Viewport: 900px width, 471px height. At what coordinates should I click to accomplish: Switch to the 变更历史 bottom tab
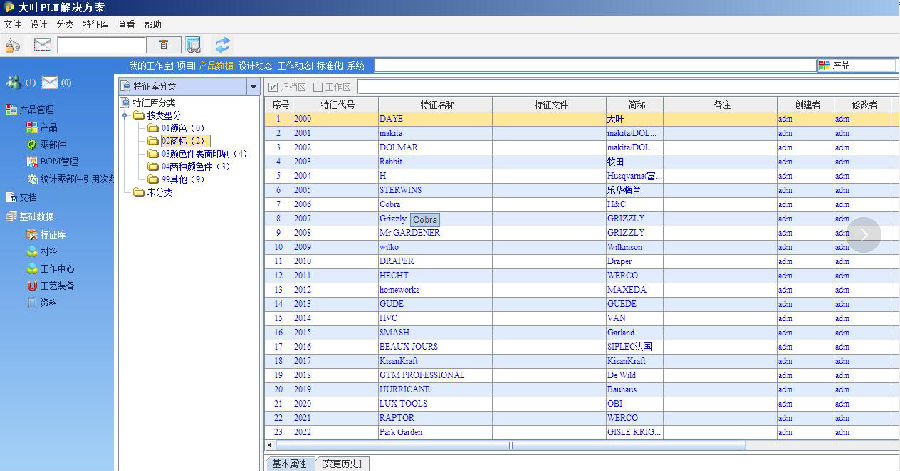pos(341,463)
